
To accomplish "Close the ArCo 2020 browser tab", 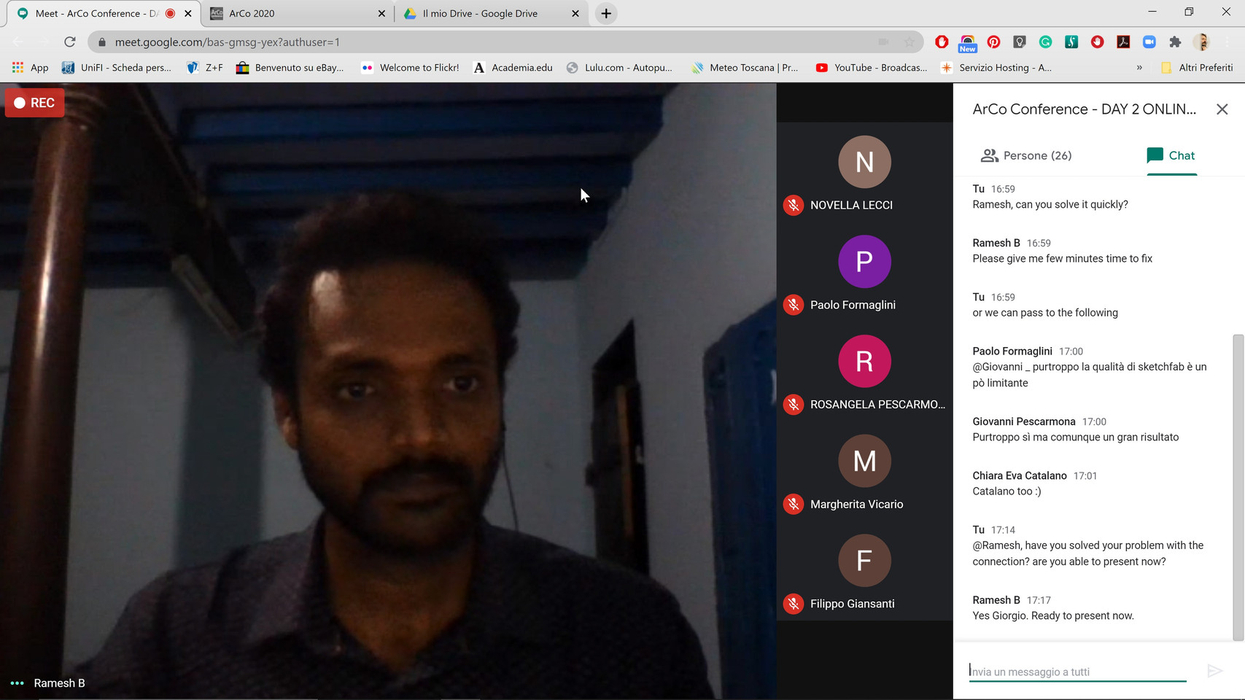I will tap(381, 14).
